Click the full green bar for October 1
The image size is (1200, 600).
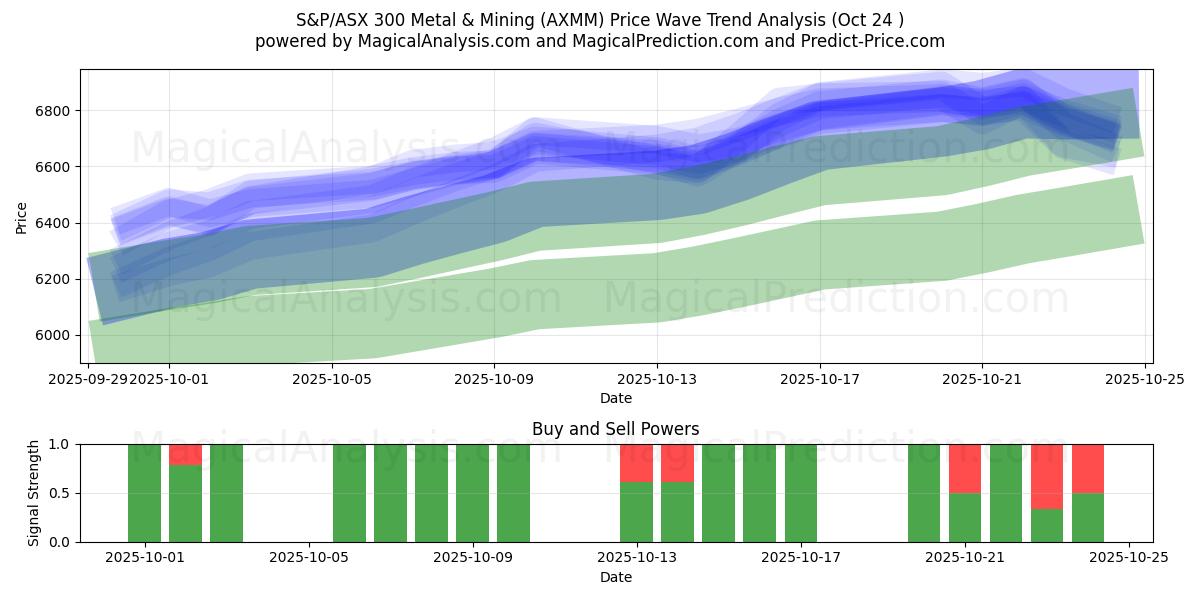tap(144, 493)
